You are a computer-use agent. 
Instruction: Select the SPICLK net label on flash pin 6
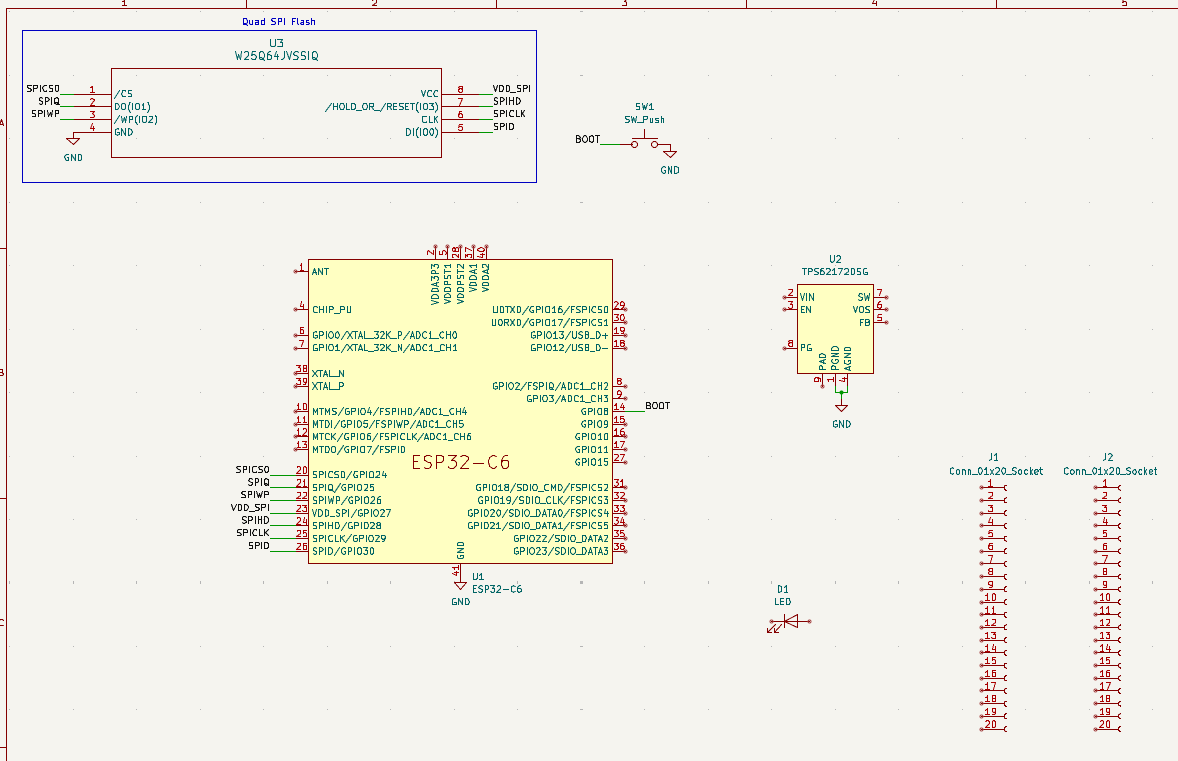[509, 113]
